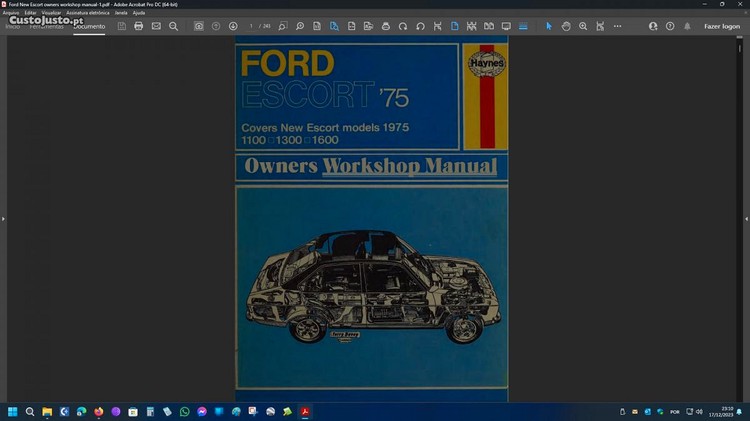Viewport: 750px width, 421px height.
Task: Click the Print document icon
Action: click(139, 26)
